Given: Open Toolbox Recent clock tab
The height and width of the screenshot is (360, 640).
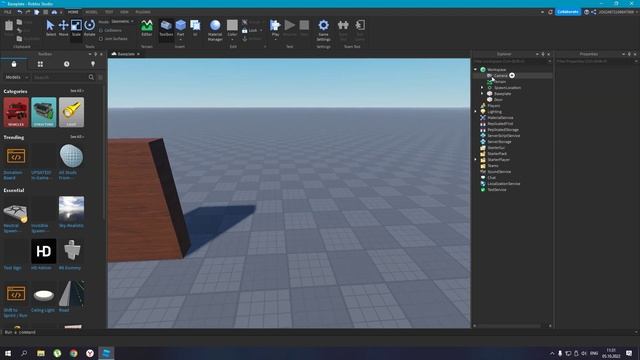Looking at the screenshot, I should click(67, 64).
